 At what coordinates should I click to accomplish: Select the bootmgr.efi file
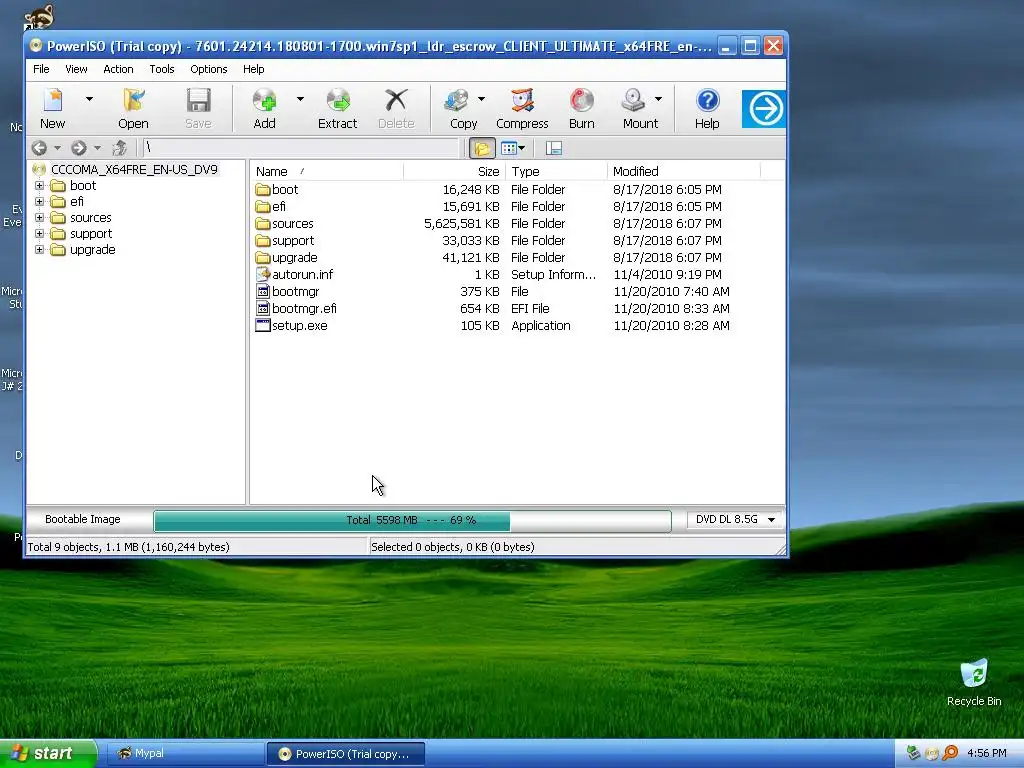coord(304,308)
